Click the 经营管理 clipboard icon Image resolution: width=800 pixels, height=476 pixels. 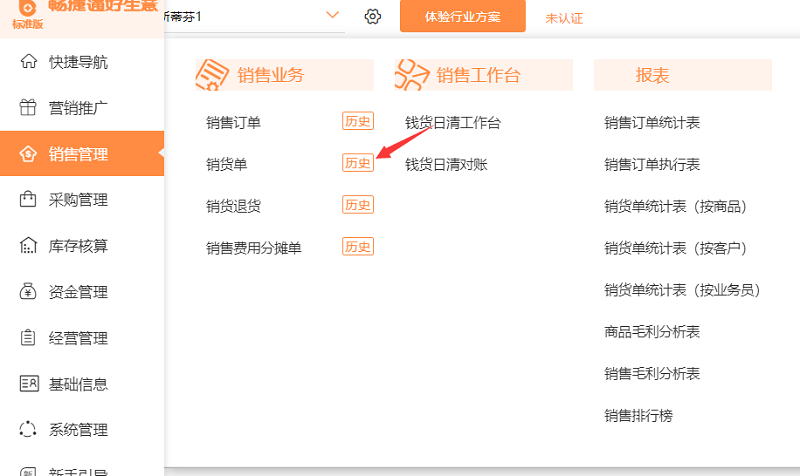point(28,337)
